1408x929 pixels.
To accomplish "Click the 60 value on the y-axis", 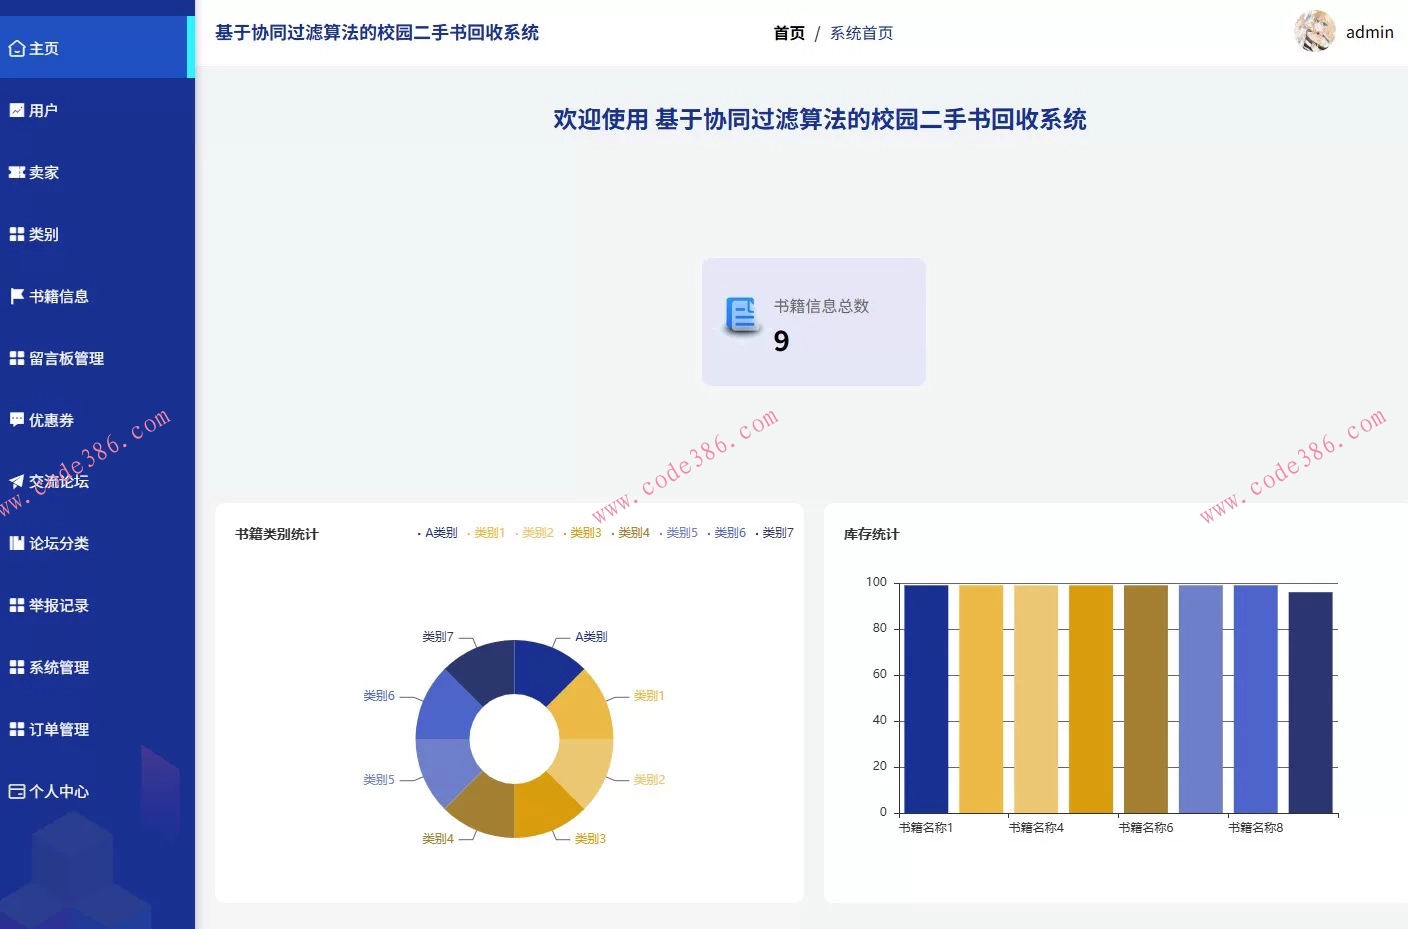I will tap(880, 674).
